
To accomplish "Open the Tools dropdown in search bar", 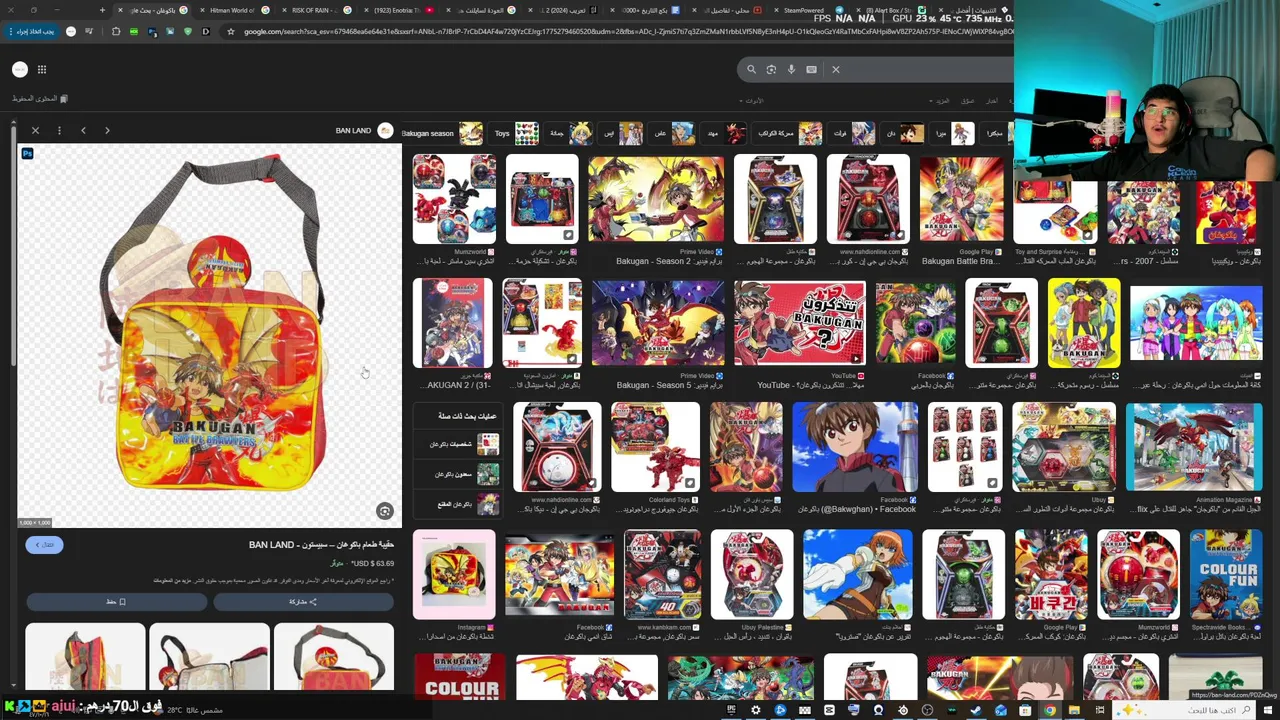I will click(x=752, y=100).
